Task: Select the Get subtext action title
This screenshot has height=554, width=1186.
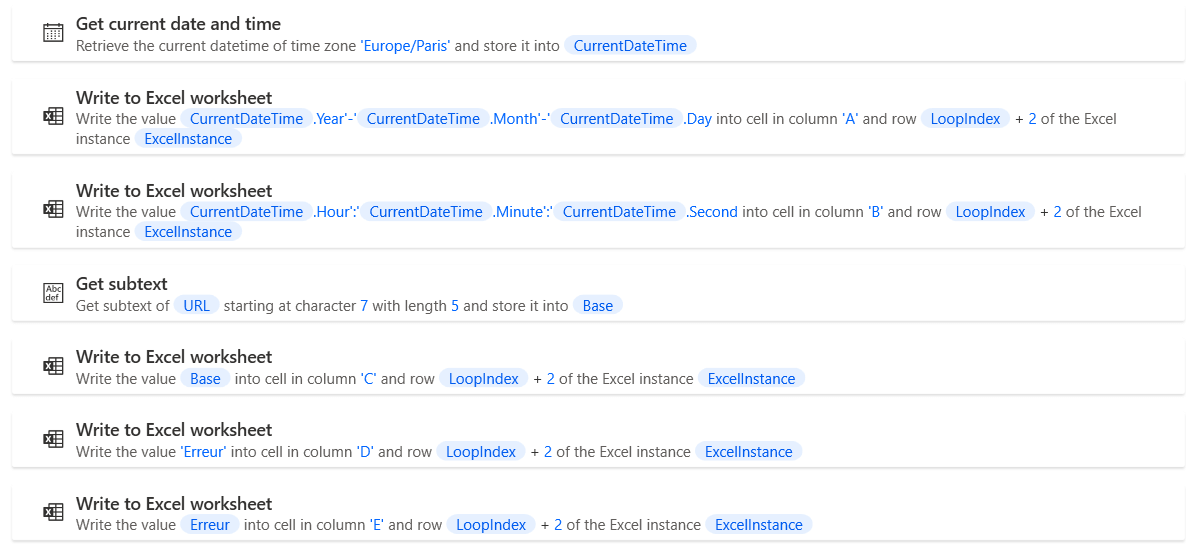Action: click(x=121, y=284)
